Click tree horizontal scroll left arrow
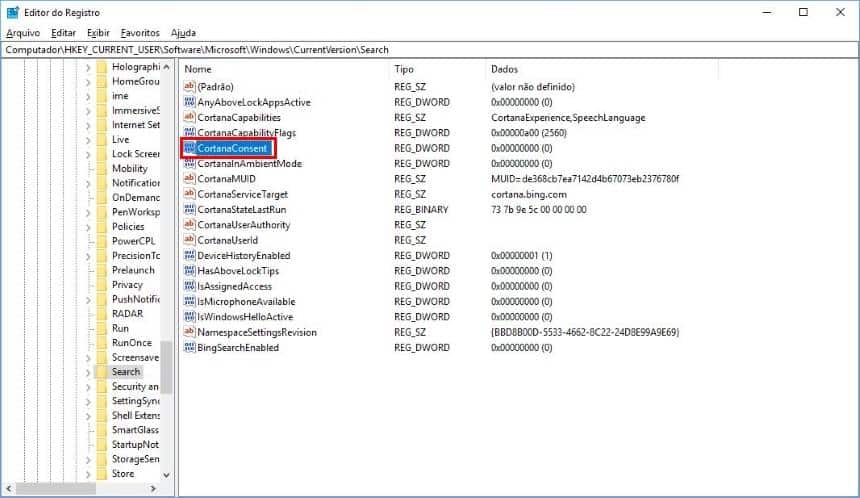Viewport: 860px width, 498px height. pyautogui.click(x=8, y=488)
